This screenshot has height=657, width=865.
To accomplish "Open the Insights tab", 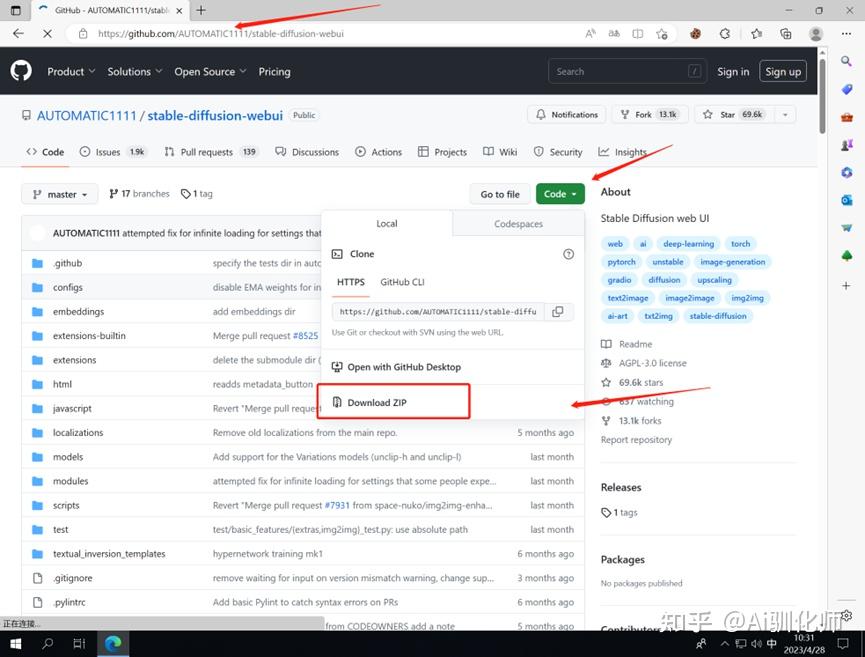I will (x=623, y=152).
